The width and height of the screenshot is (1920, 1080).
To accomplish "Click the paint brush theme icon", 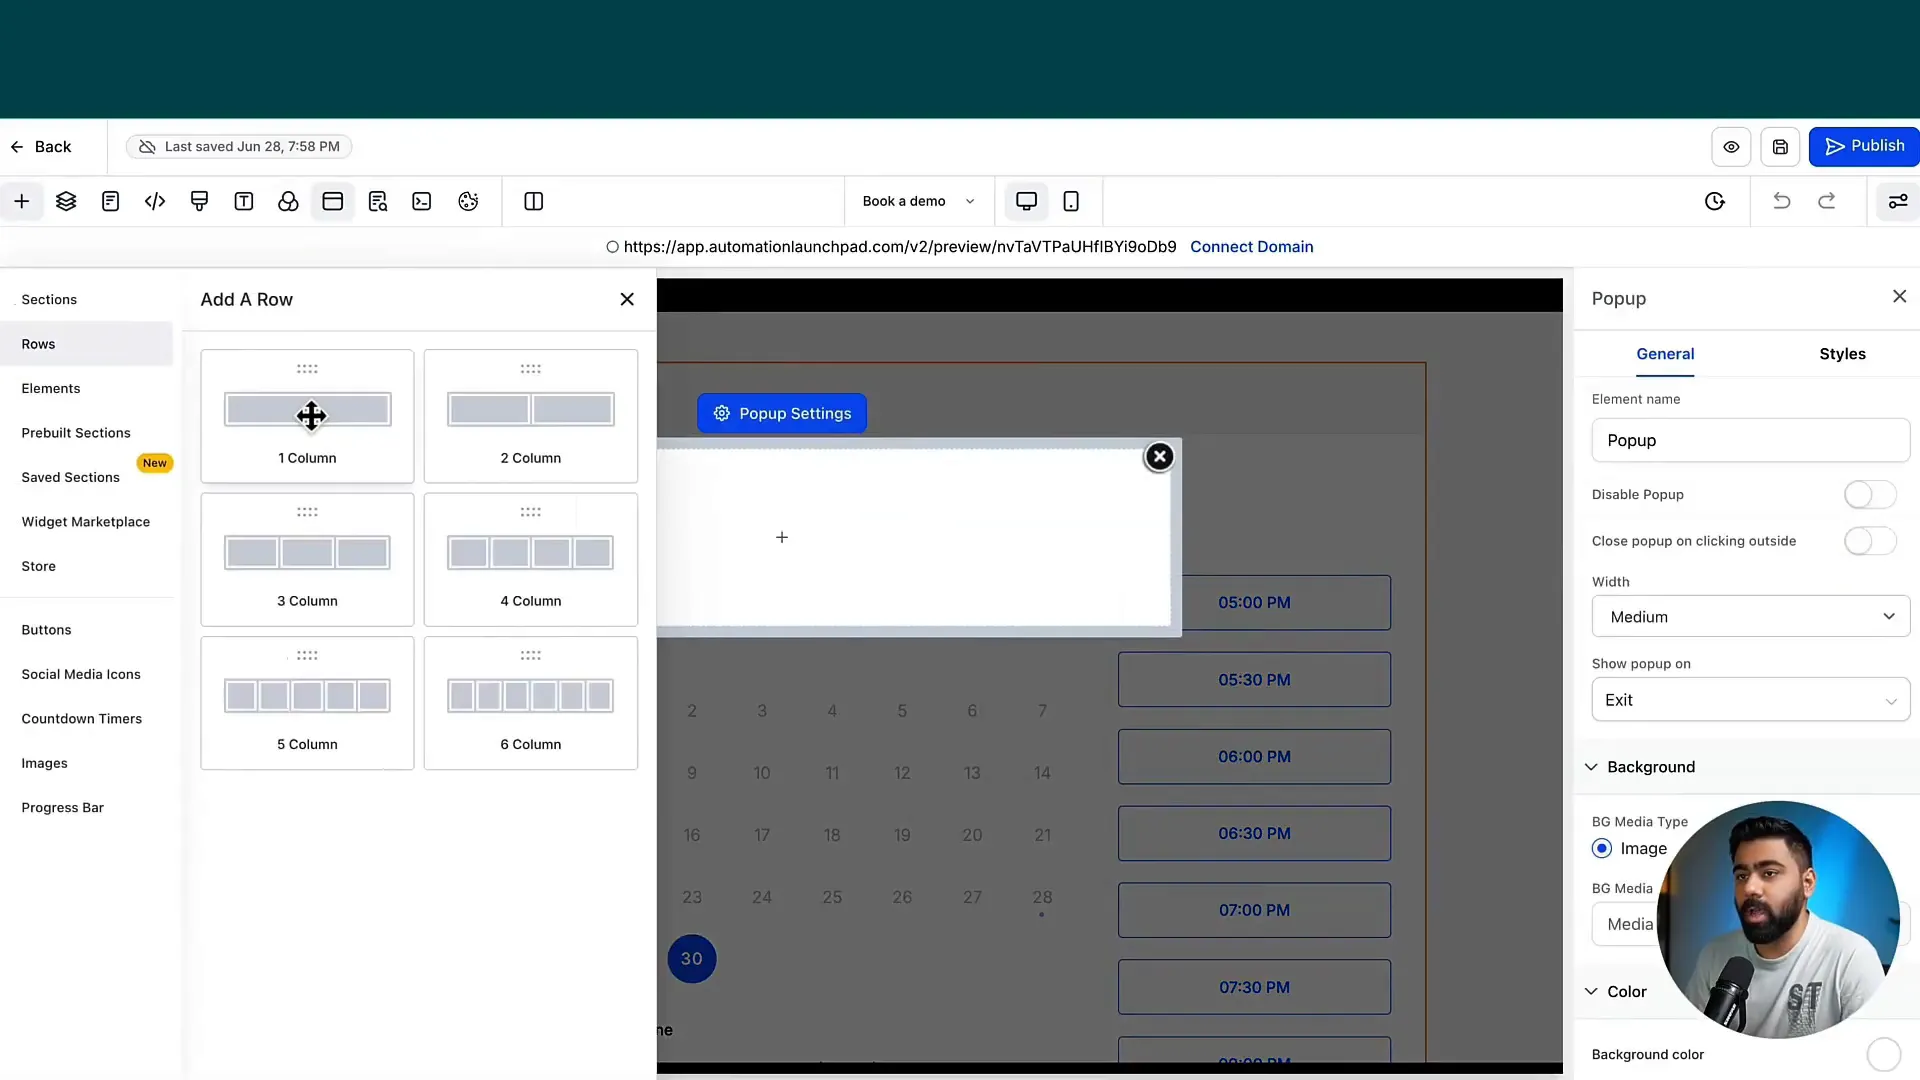I will [199, 201].
